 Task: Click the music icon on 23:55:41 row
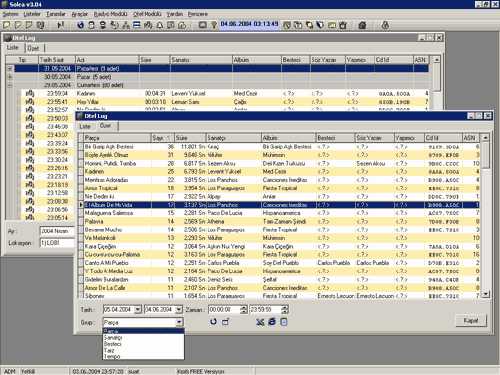click(x=30, y=102)
